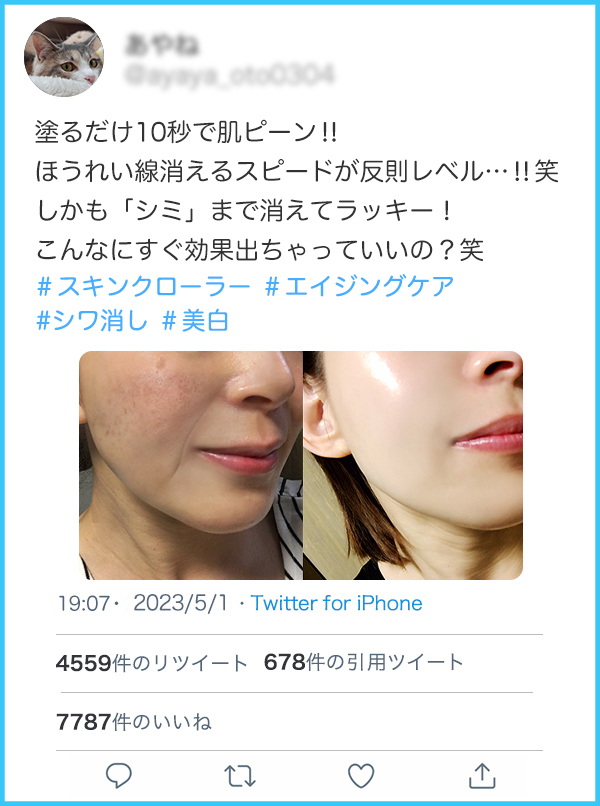
Task: Click the 19:07 timestamp
Action: (84, 603)
